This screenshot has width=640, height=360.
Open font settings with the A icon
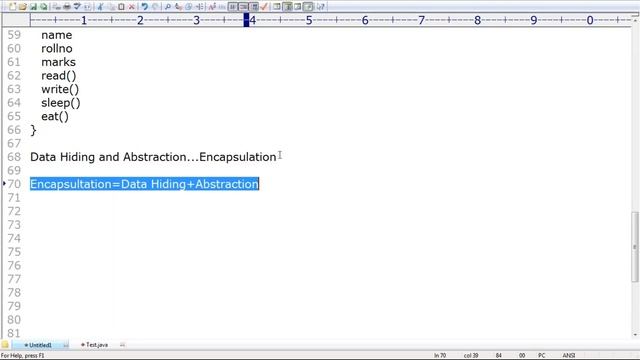click(x=211, y=7)
